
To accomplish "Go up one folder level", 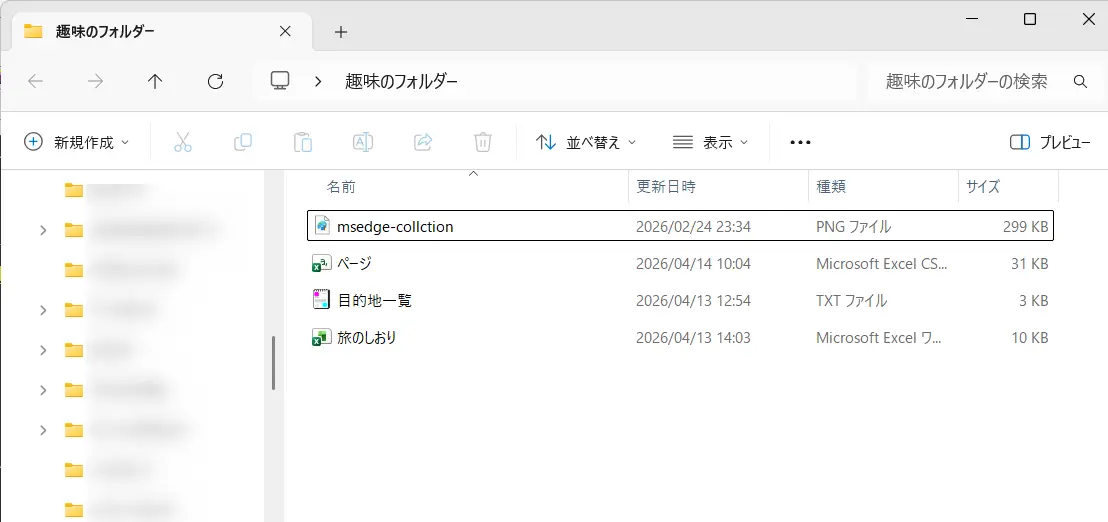I will [x=155, y=82].
